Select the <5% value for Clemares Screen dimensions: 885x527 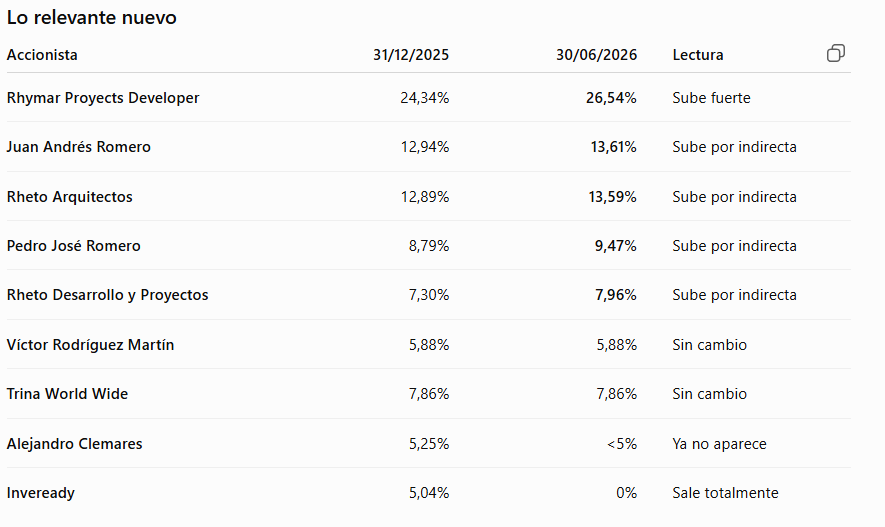622,443
